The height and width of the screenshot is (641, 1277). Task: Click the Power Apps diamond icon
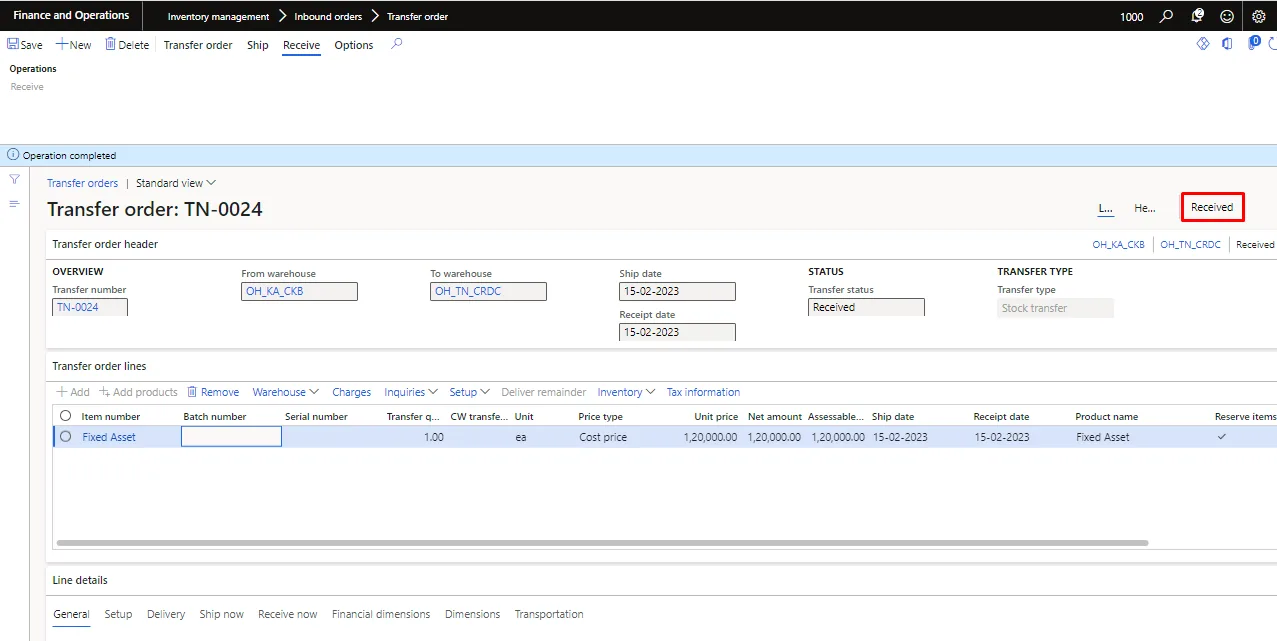(x=1203, y=44)
